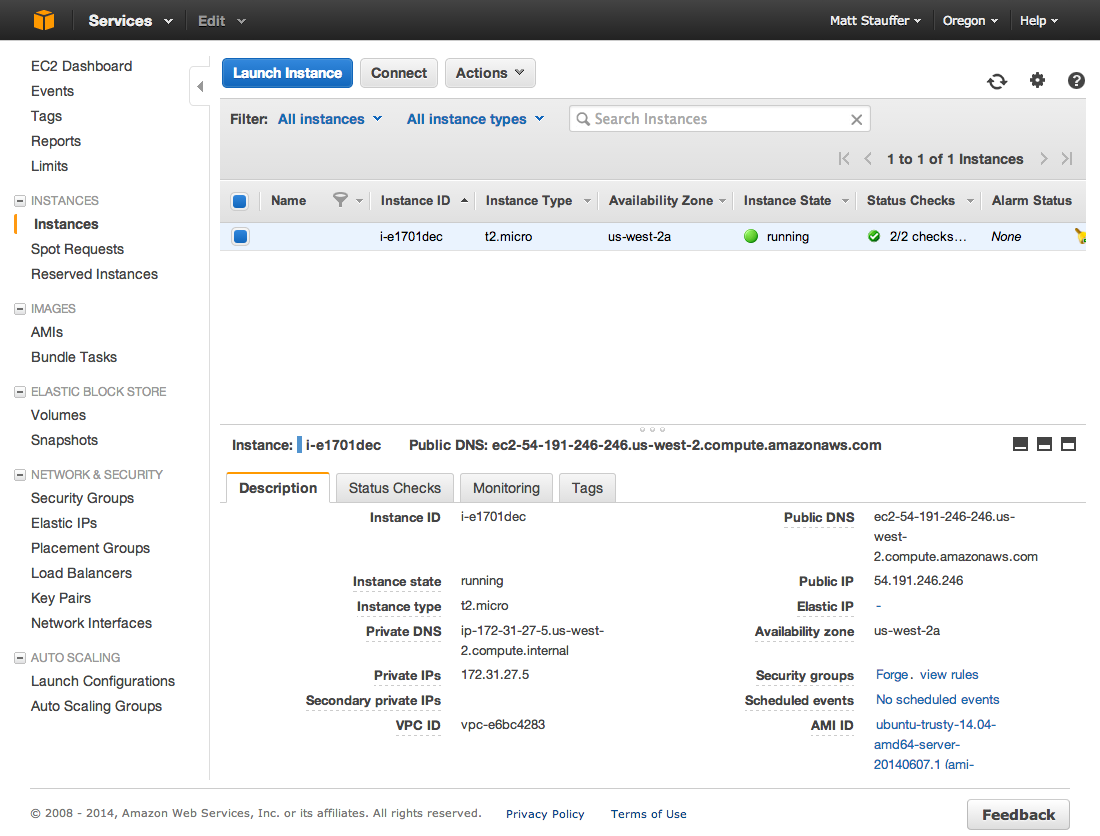Click the alarm bell icon in instance row
Image resolution: width=1100 pixels, height=836 pixels.
tap(1080, 236)
